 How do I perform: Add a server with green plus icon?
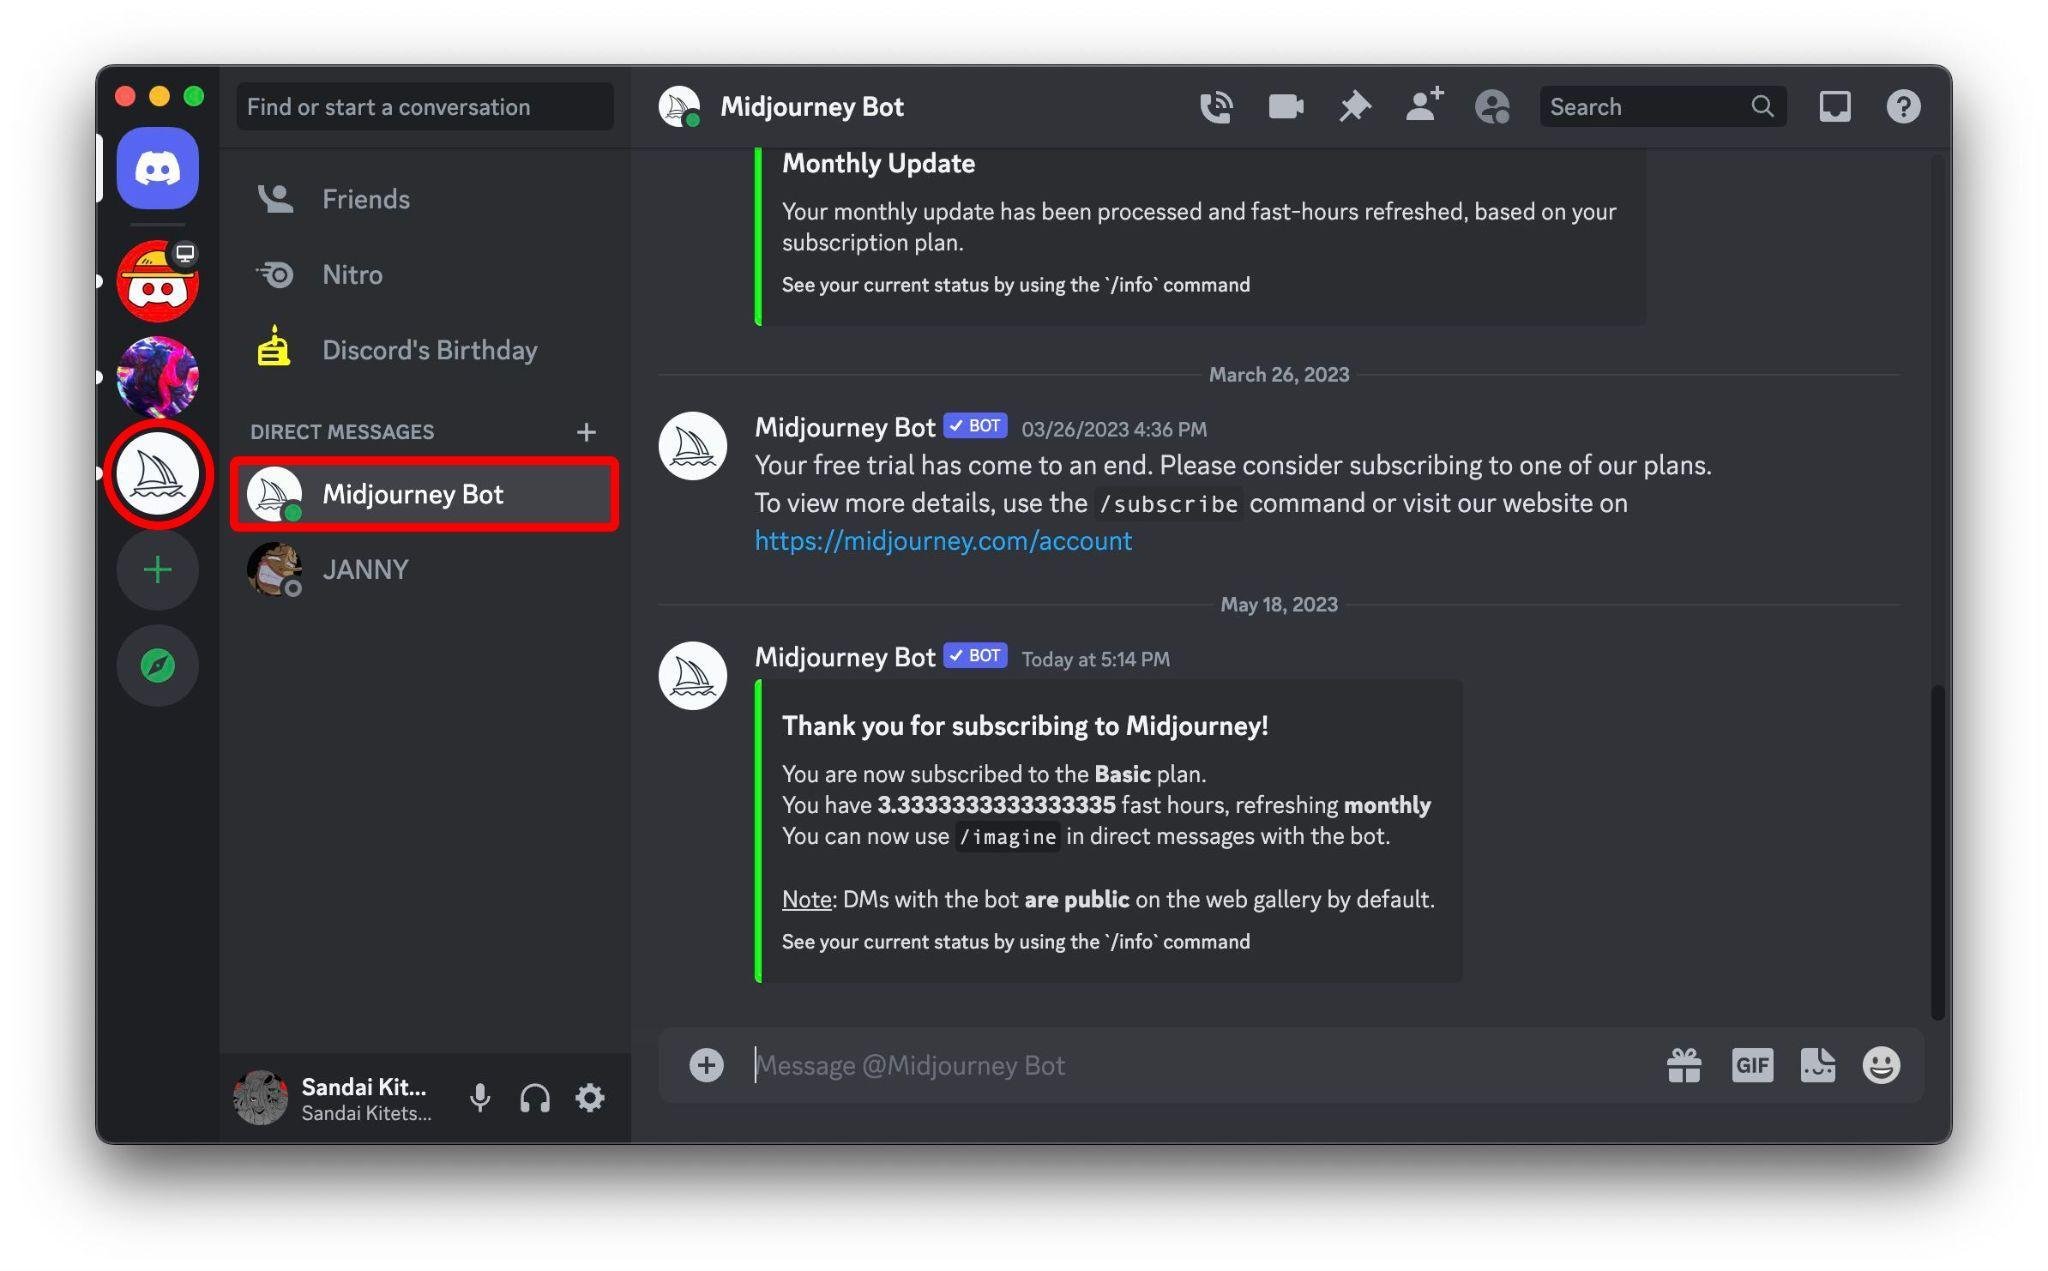tap(157, 570)
